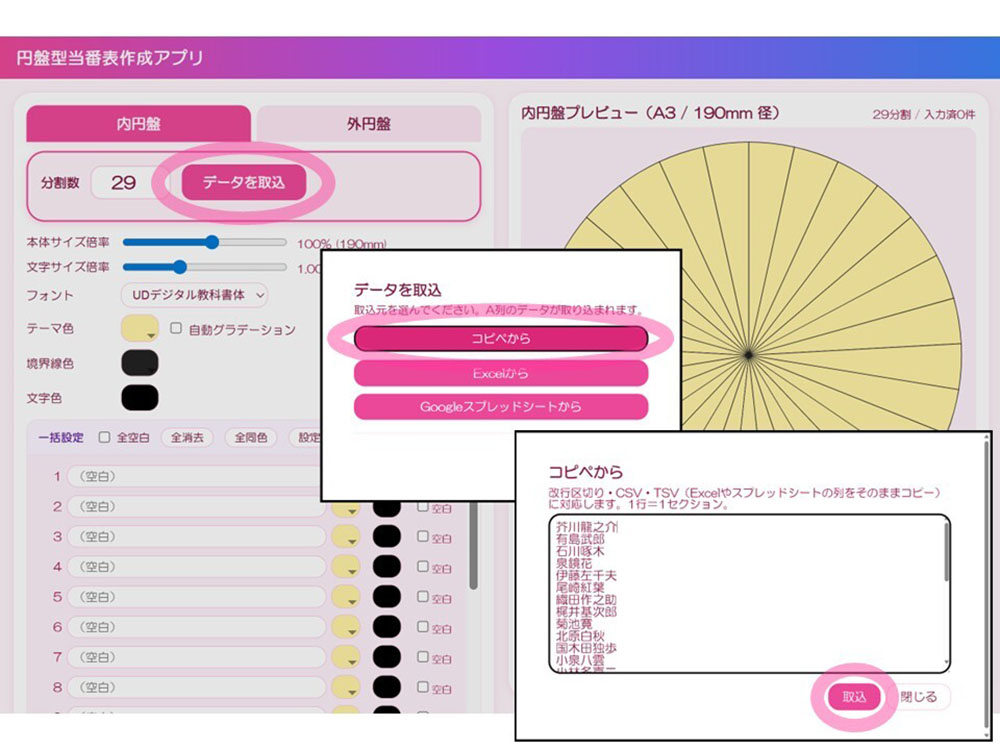Click the text field of row 8

point(196,687)
